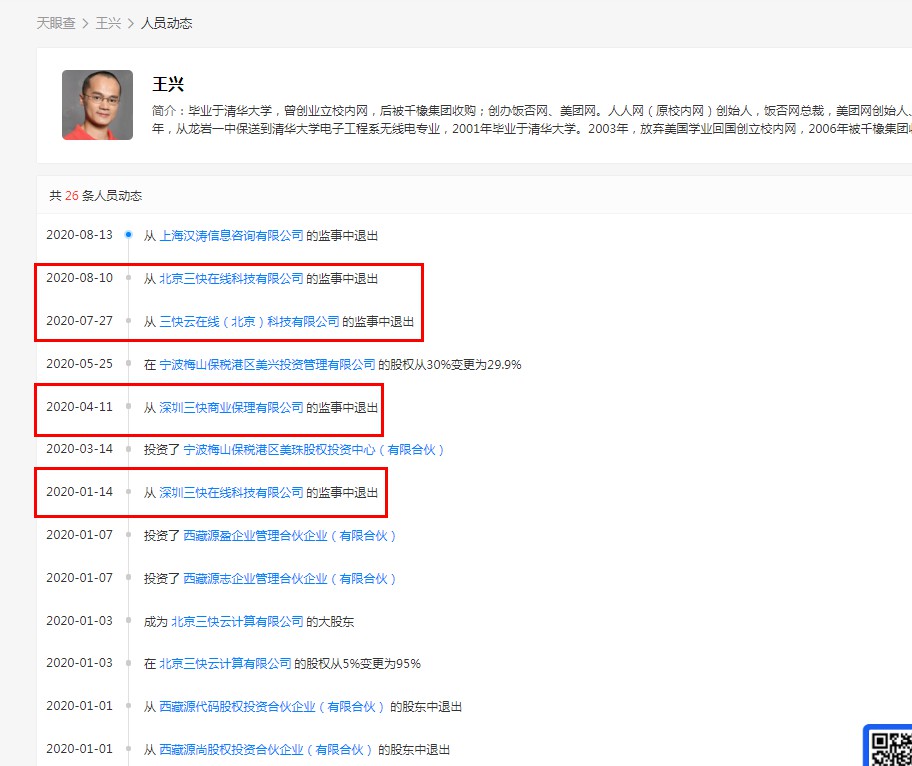This screenshot has height=766, width=912.
Task: Open 宁波梅山保税港区美兴投资管理有限公司 link
Action: click(x=268, y=365)
